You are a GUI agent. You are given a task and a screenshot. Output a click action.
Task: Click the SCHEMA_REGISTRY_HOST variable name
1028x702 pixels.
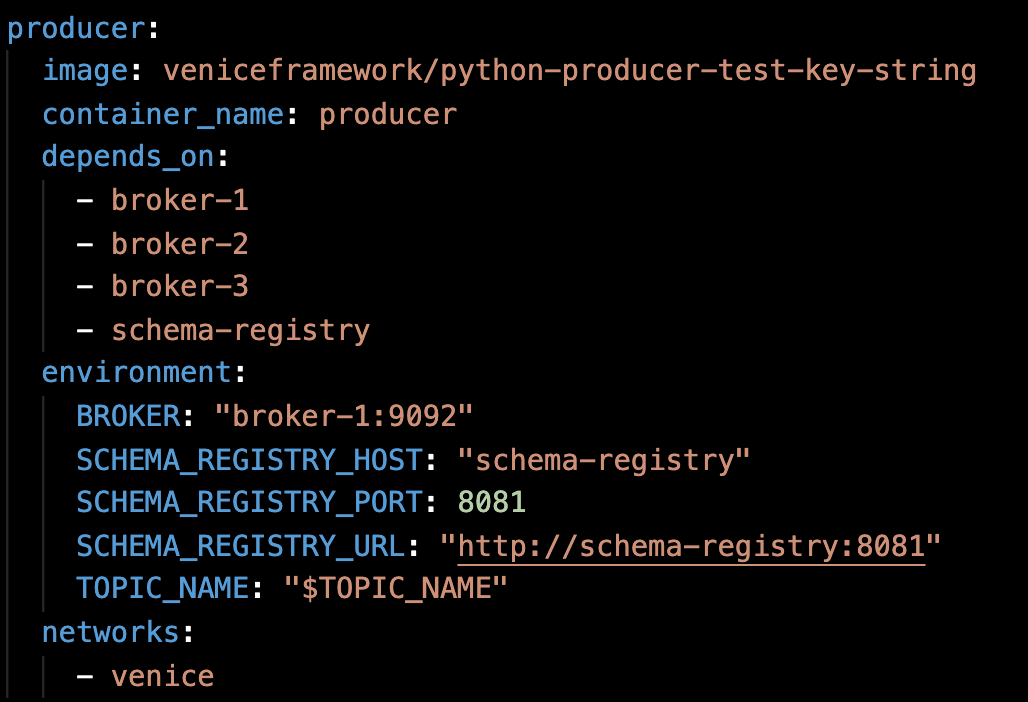pos(249,460)
